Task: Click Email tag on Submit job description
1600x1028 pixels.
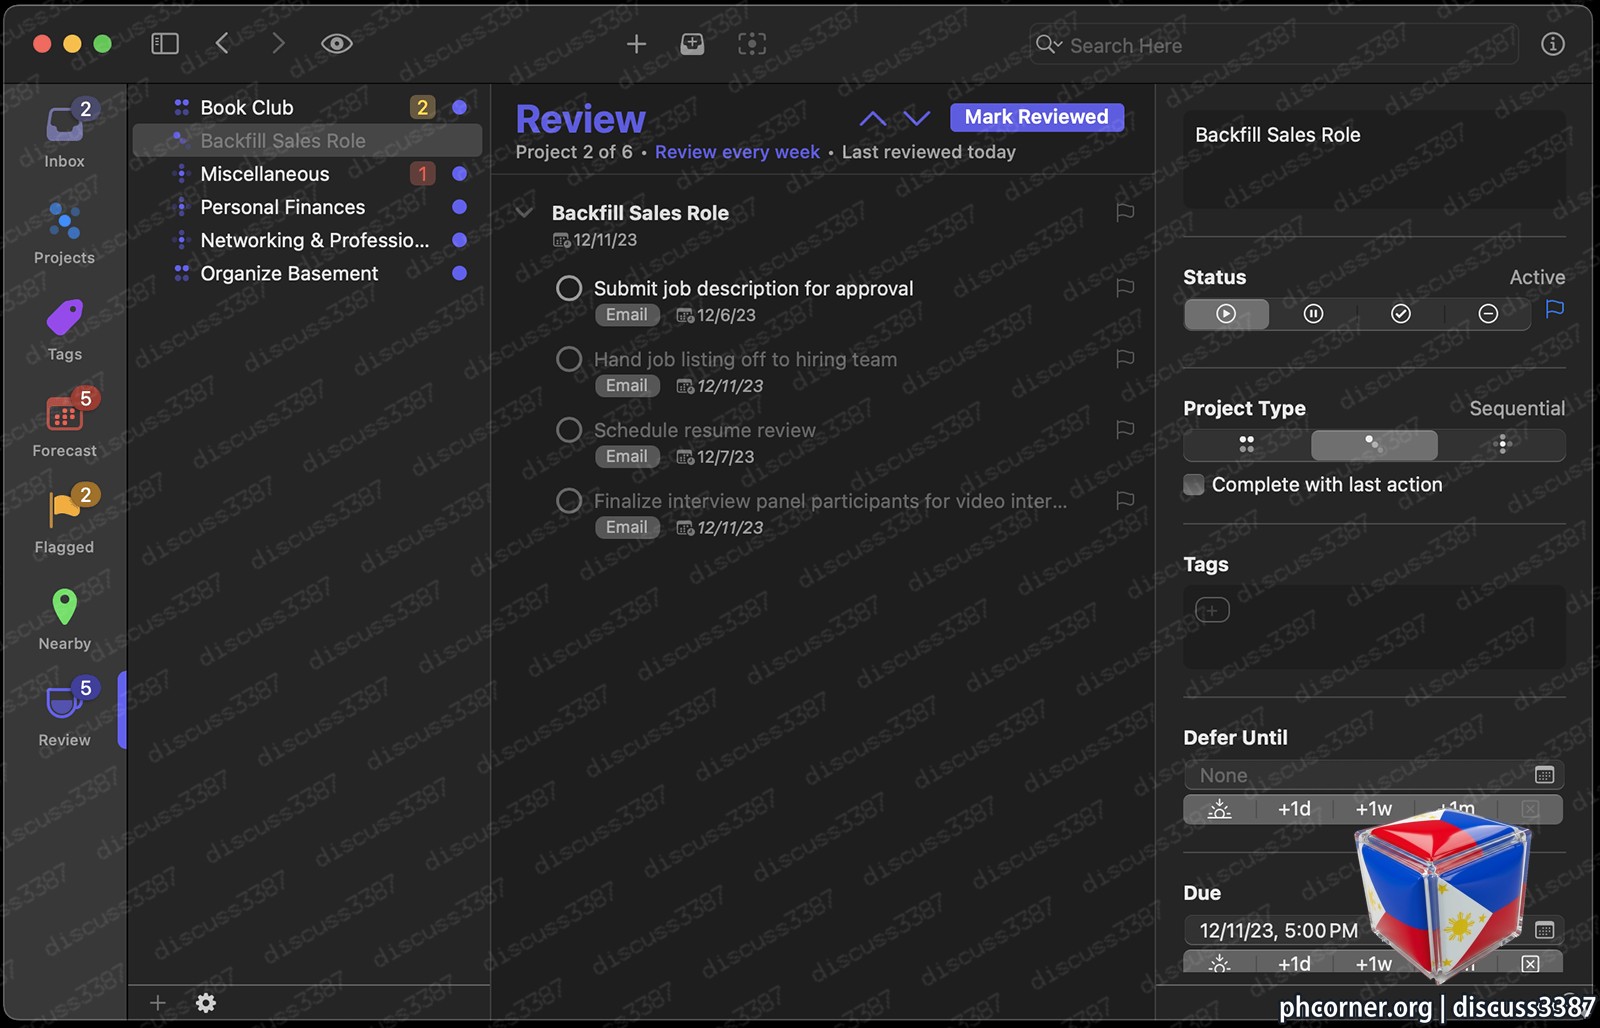Action: pos(627,315)
